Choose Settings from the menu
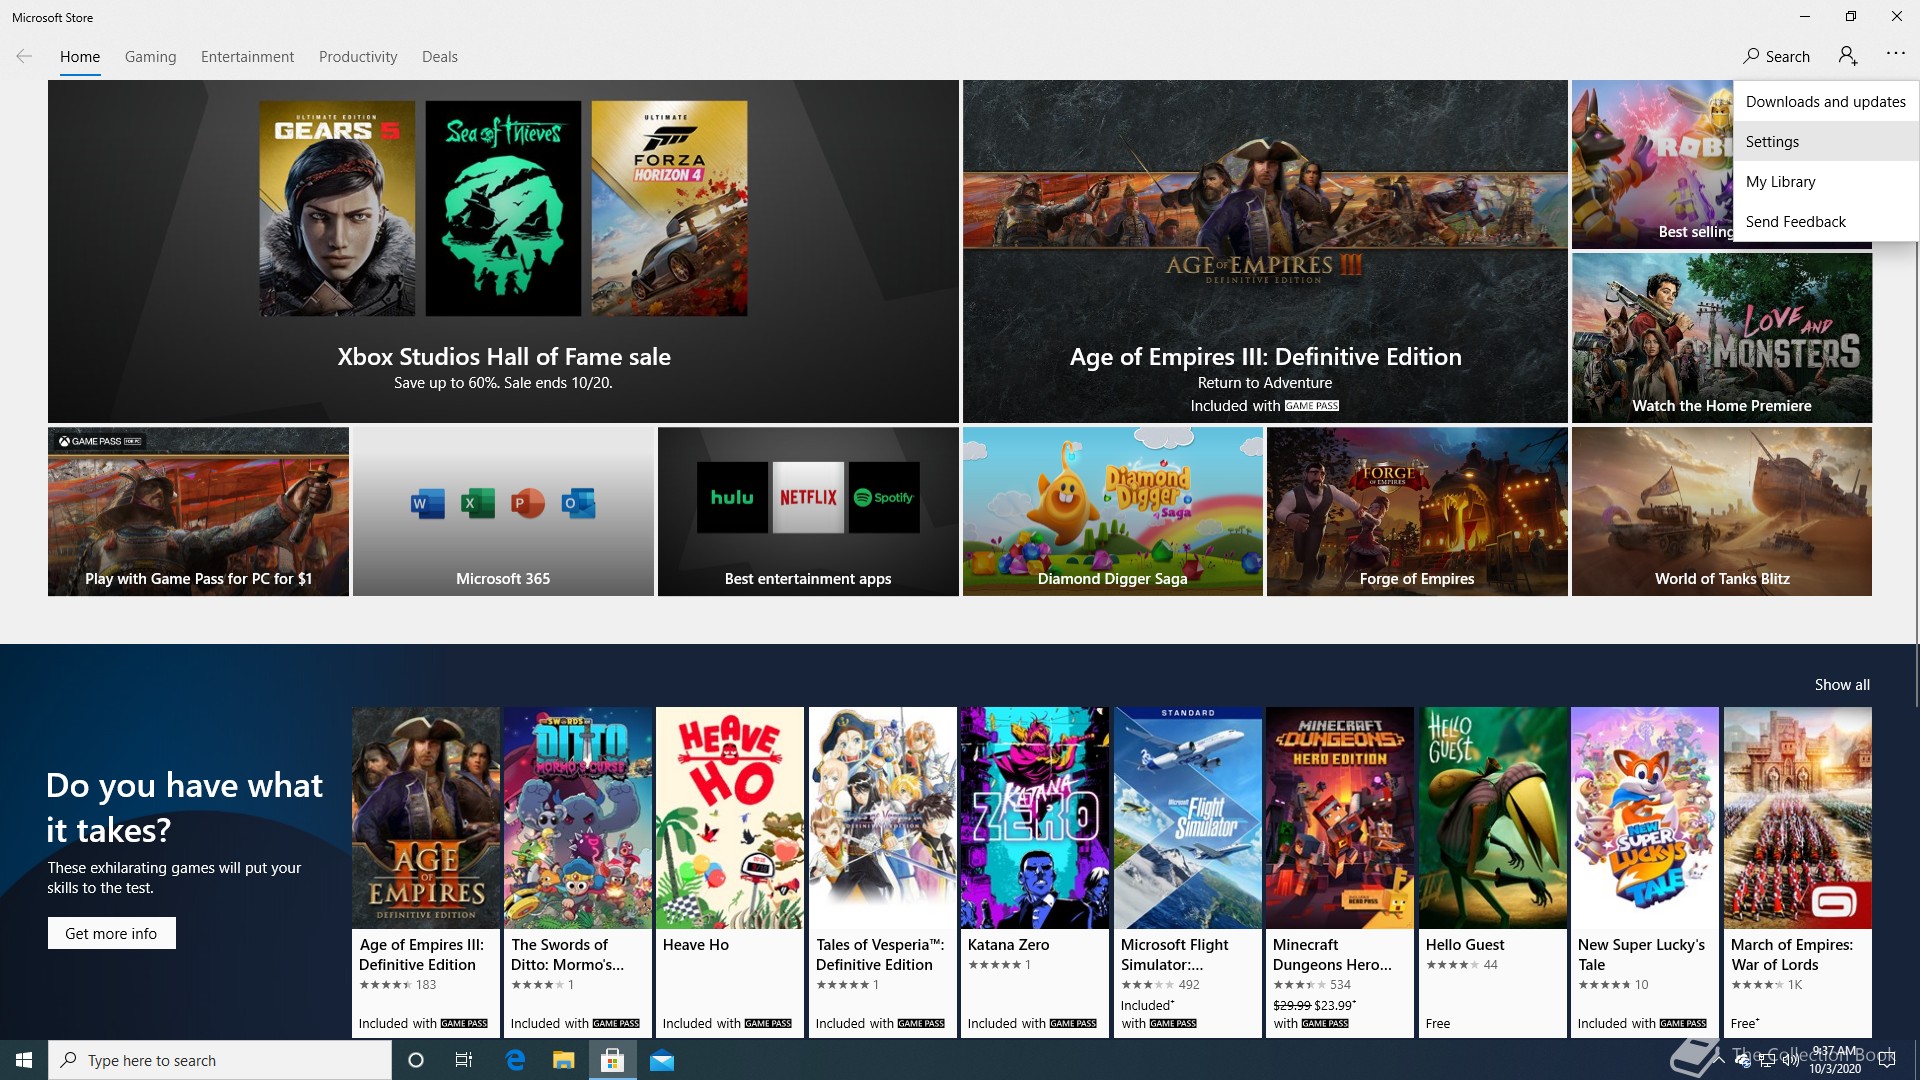This screenshot has height=1080, width=1920. 1826,141
